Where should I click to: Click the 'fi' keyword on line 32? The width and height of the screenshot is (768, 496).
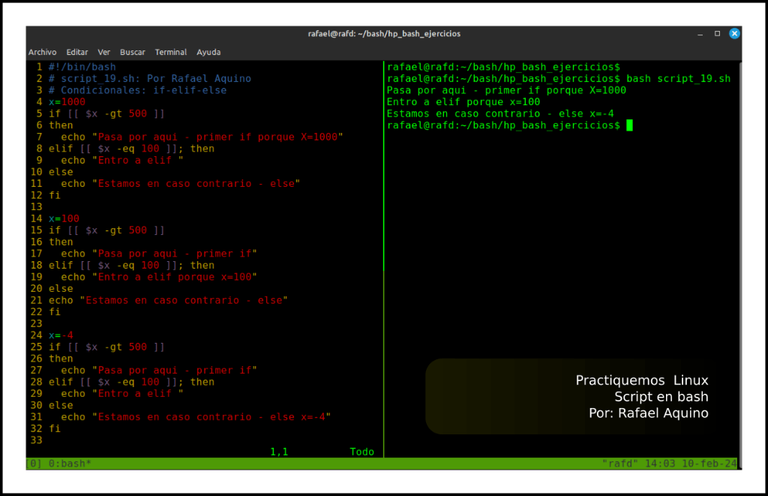coord(54,428)
